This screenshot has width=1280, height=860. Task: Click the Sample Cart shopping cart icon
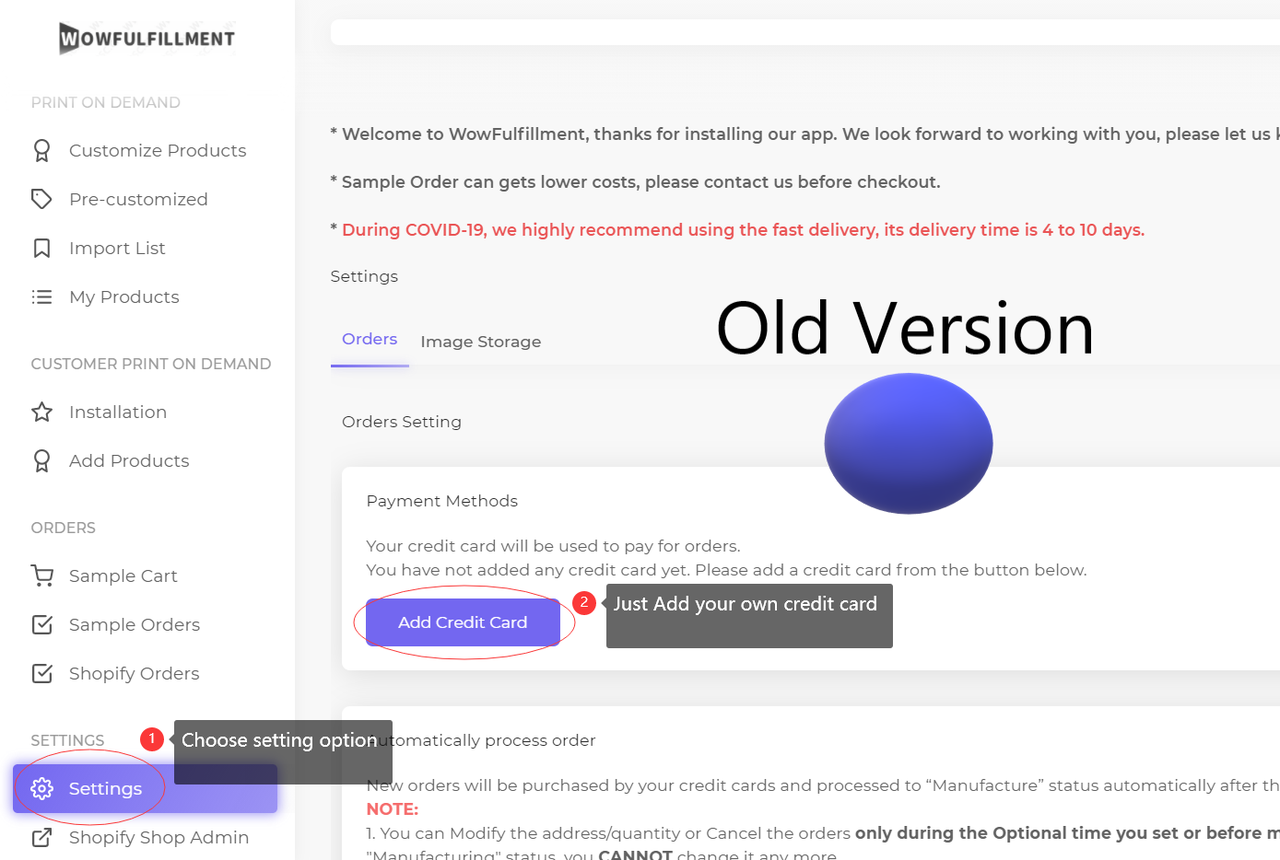pyautogui.click(x=42, y=576)
